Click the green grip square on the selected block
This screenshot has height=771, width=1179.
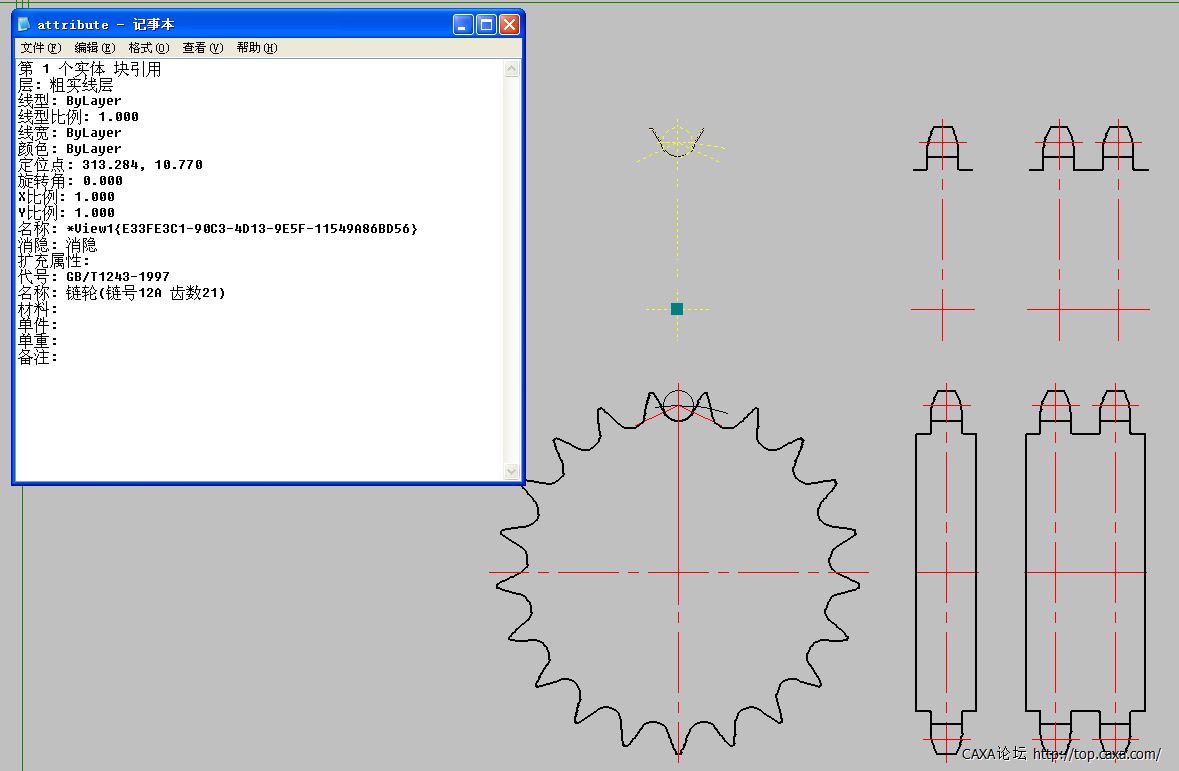click(x=677, y=309)
